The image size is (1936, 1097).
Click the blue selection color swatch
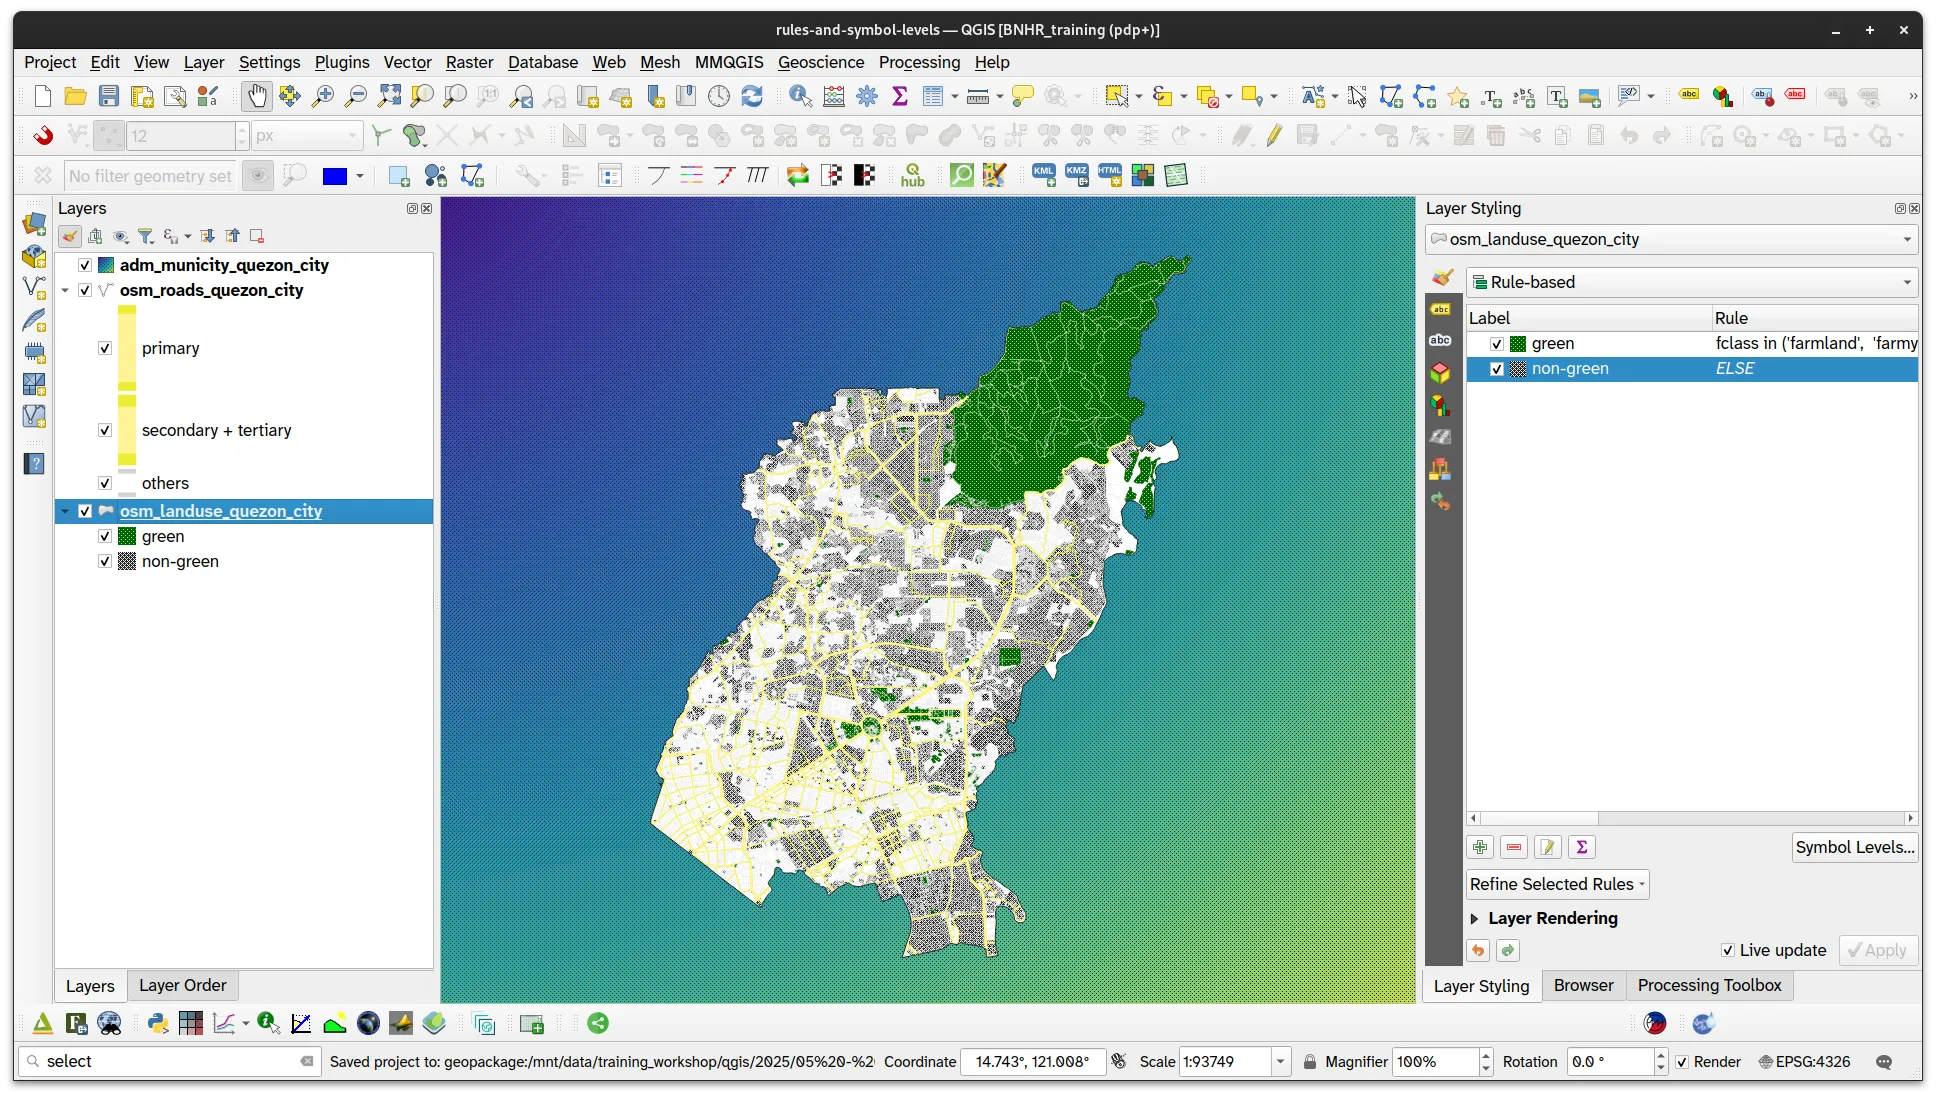[x=334, y=176]
